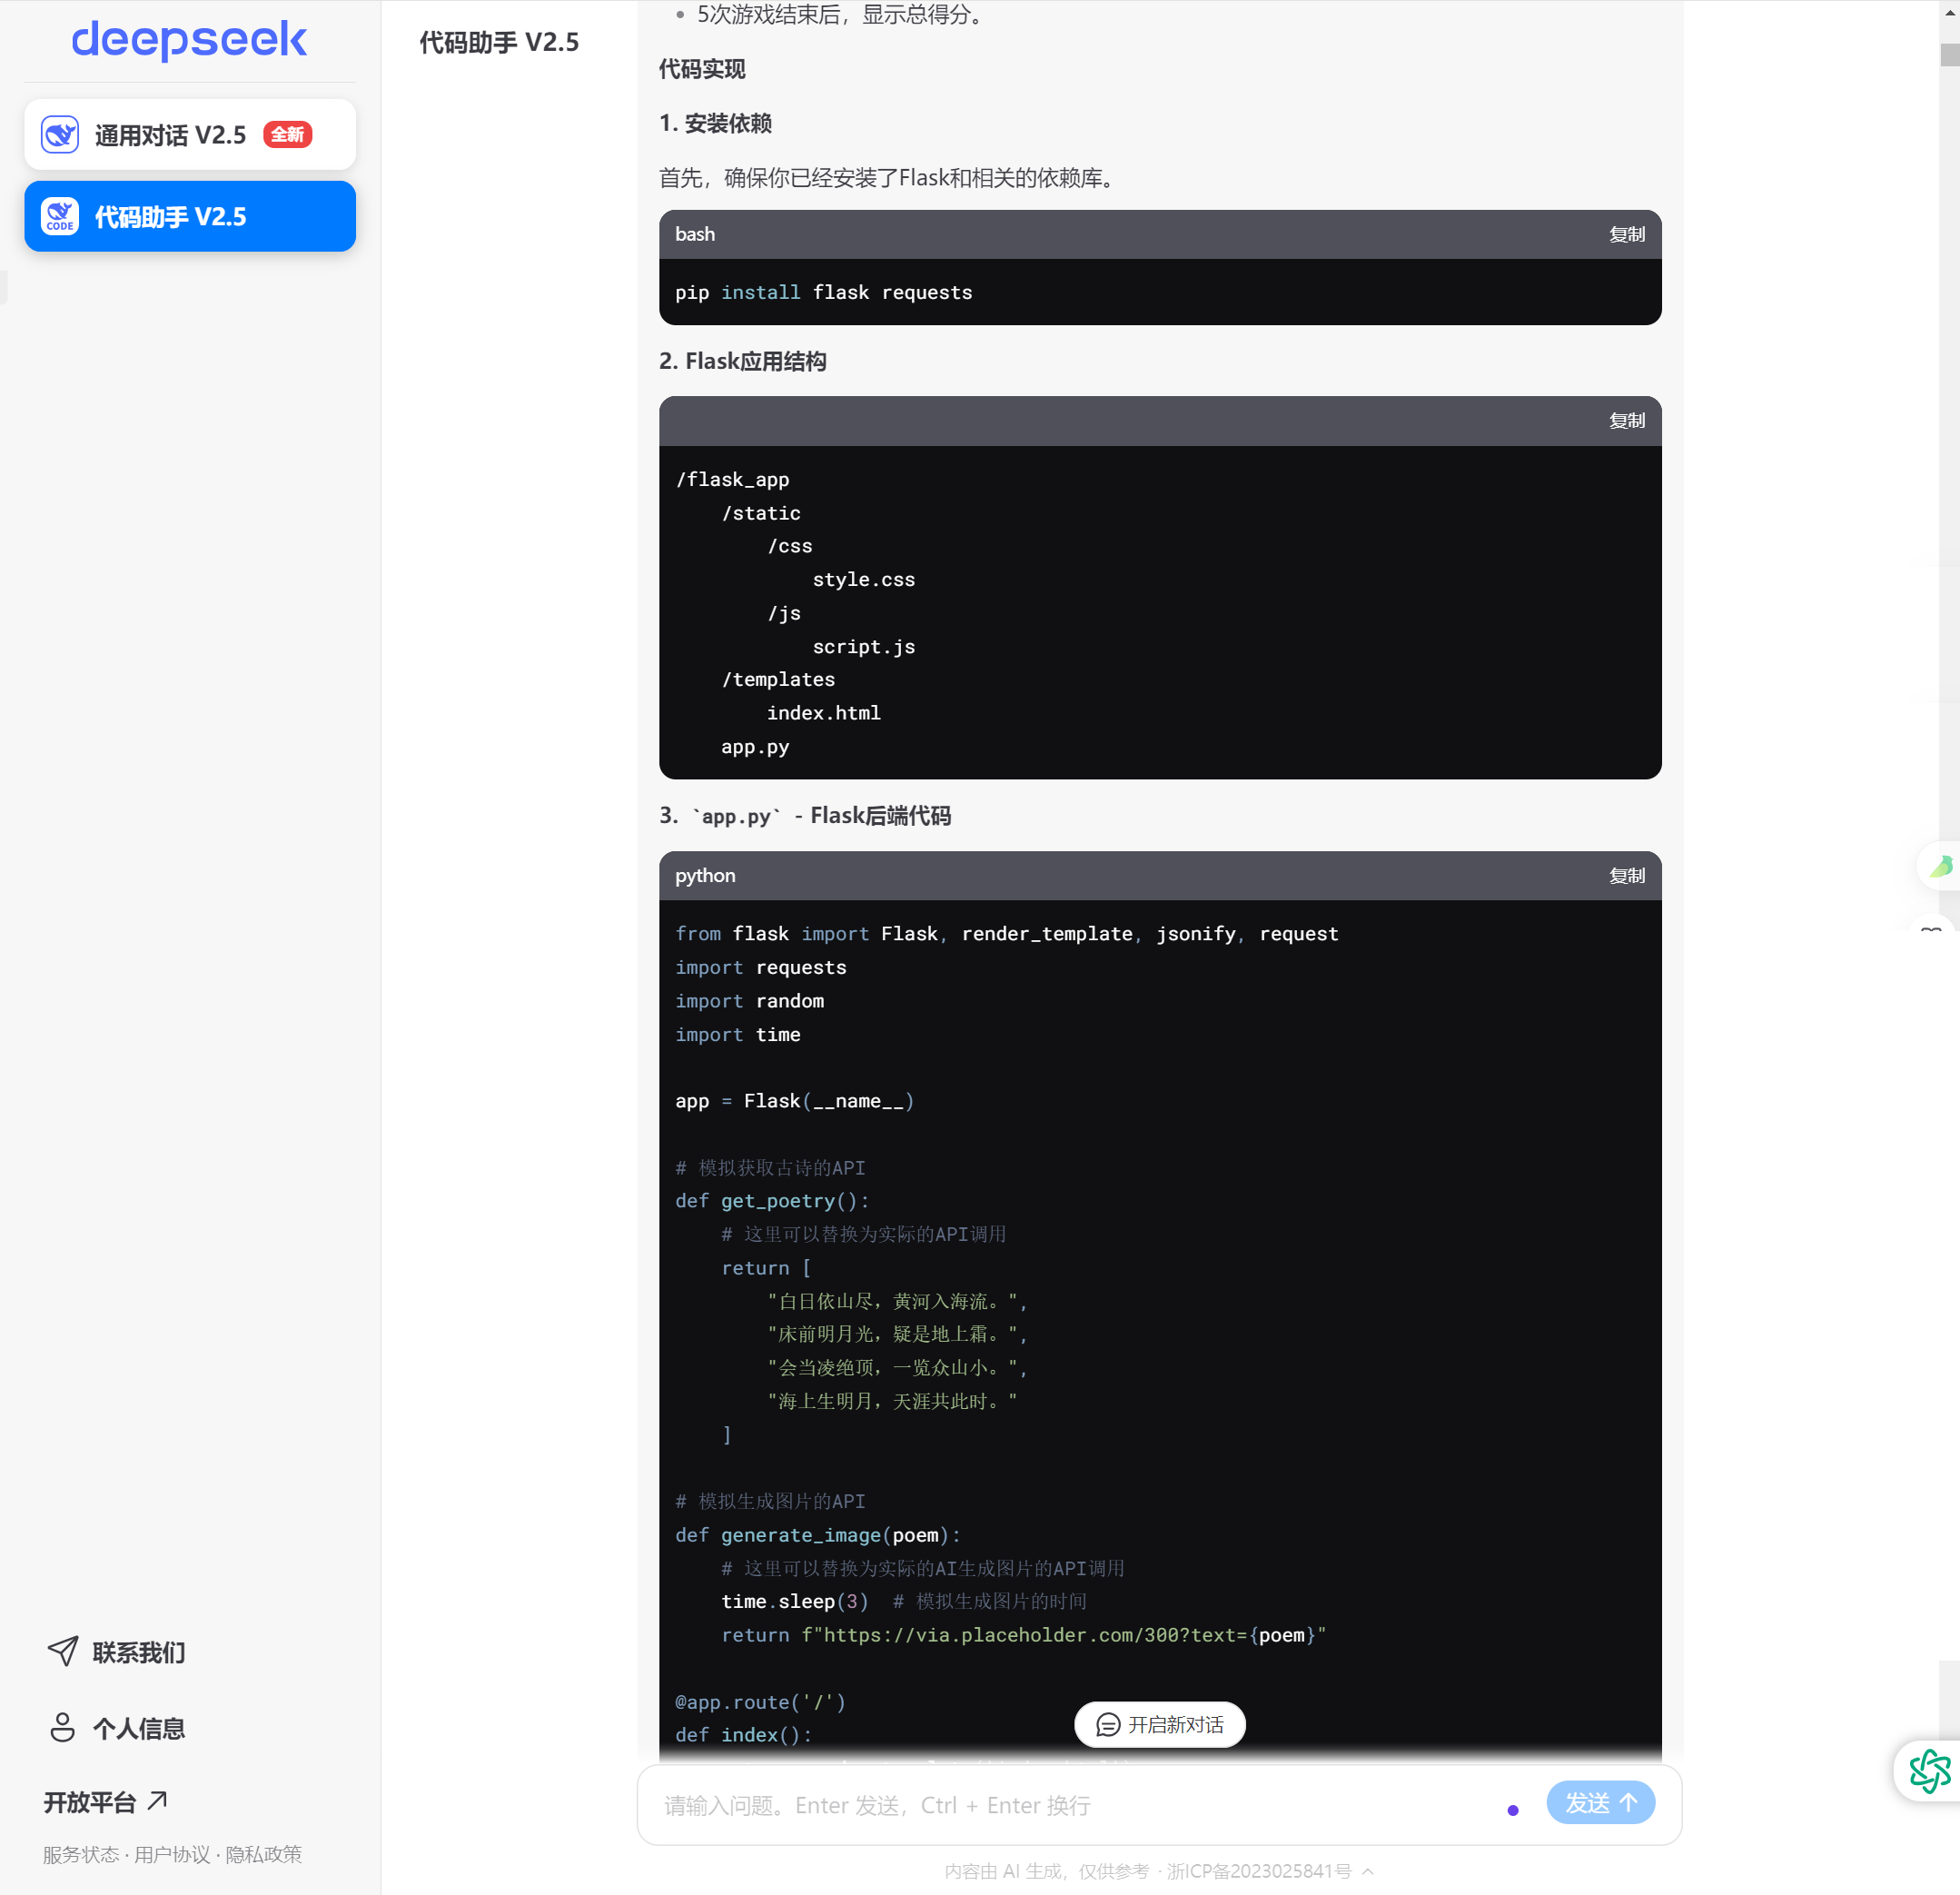This screenshot has height=1895, width=1960.
Task: Open the 开放平台 link
Action: point(105,1801)
